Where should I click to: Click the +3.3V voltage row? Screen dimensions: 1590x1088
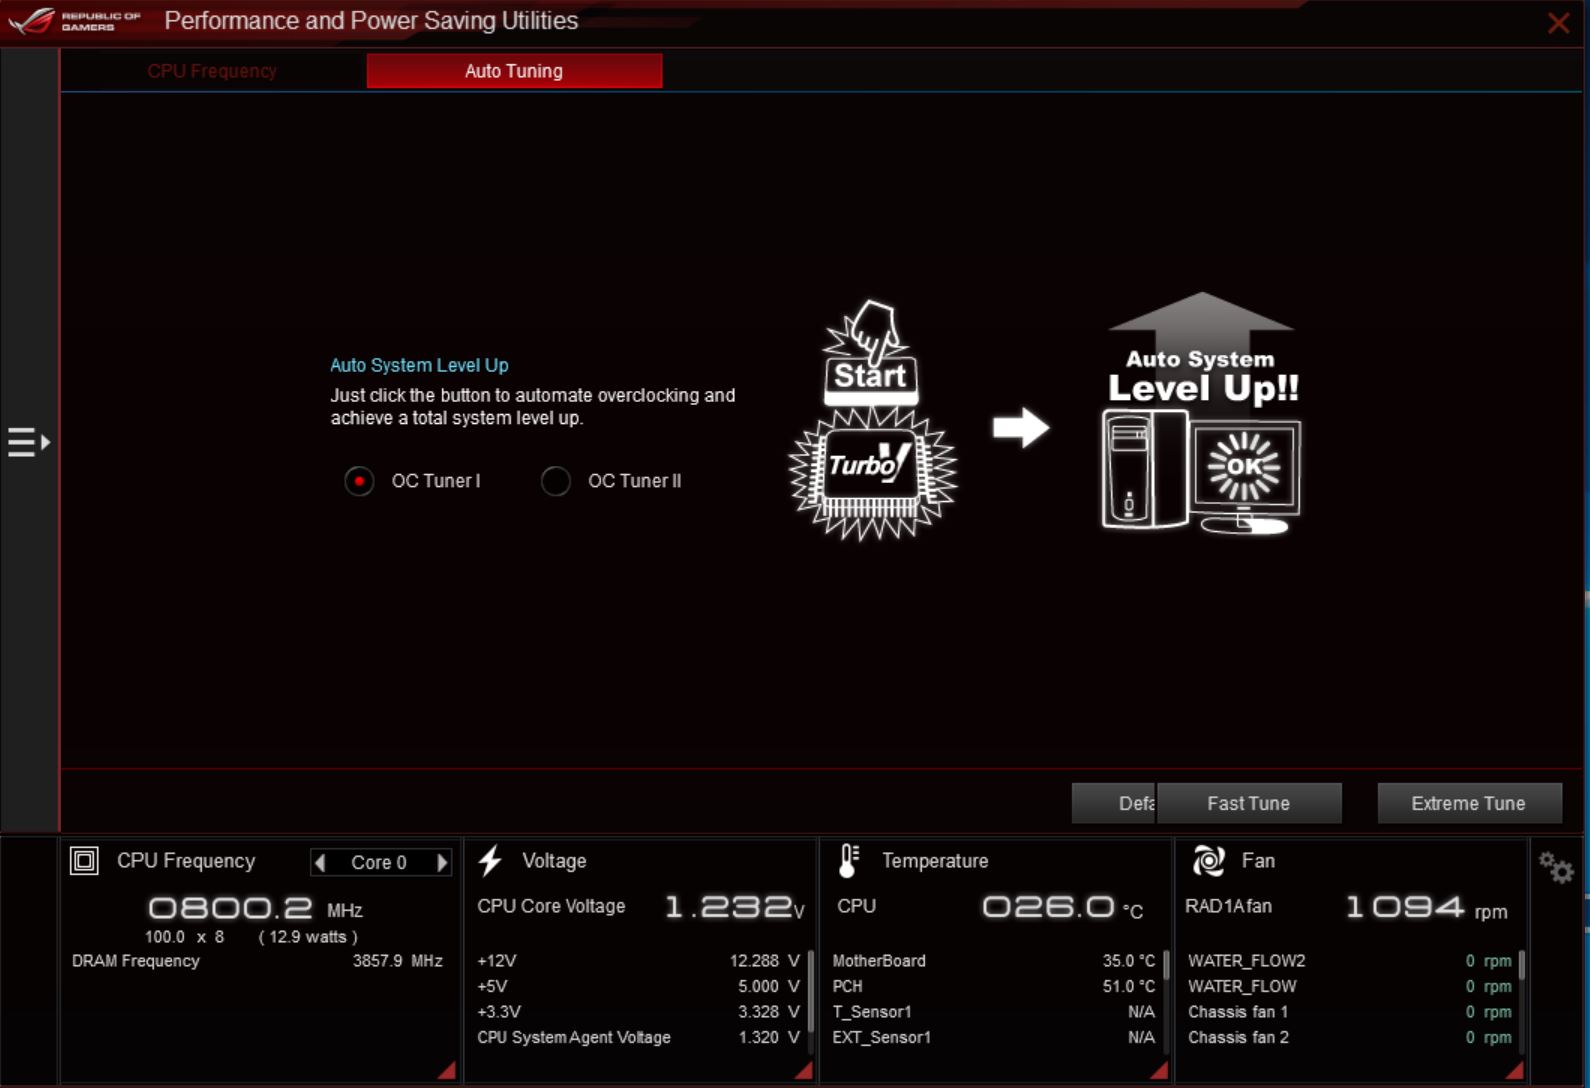coord(638,1012)
